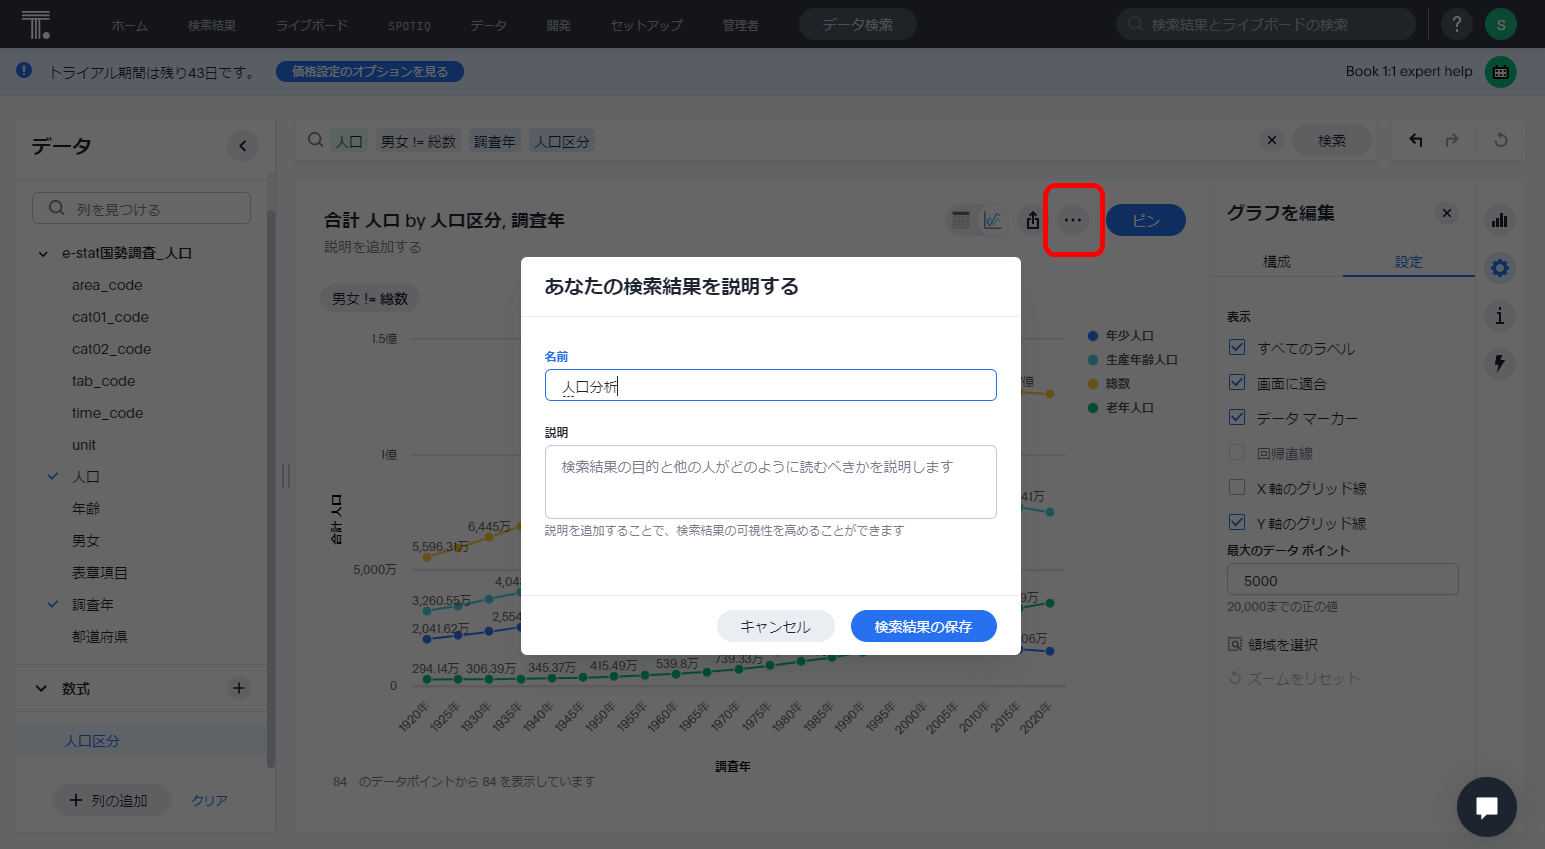
Task: Uncheck データマーカー in the display settings
Action: tap(1237, 417)
